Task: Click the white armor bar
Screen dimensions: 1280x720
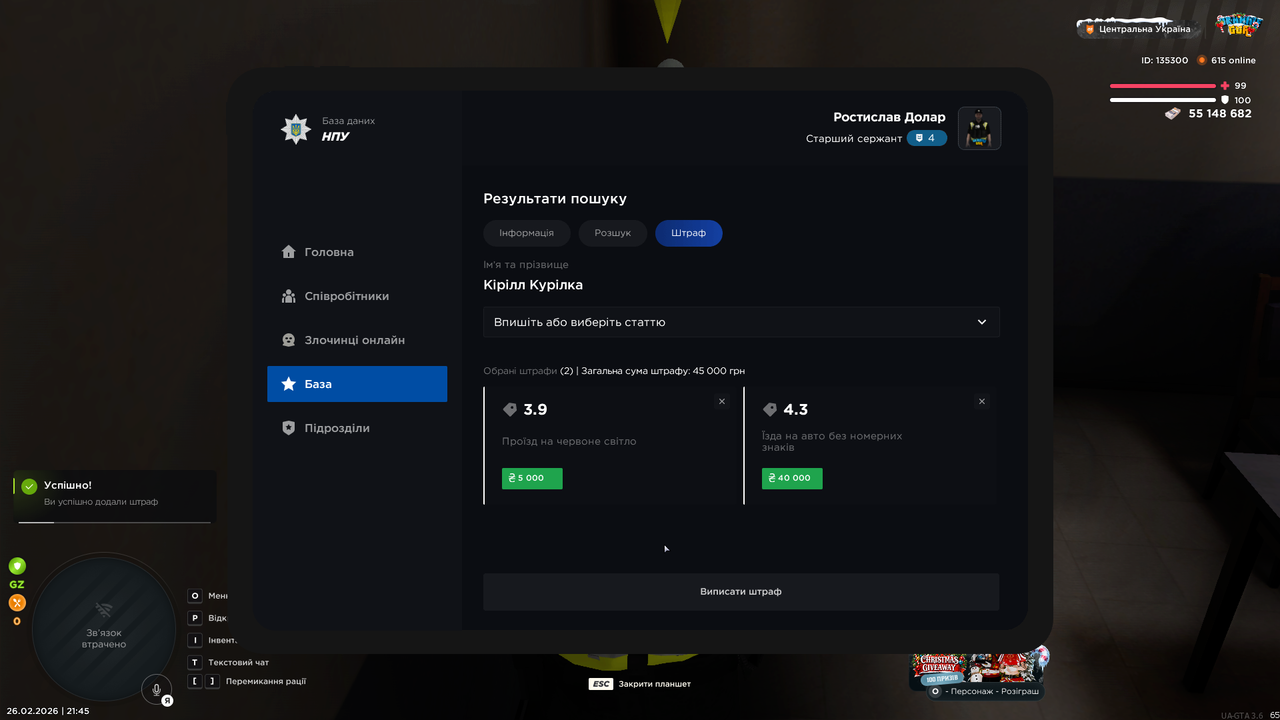Action: 1163,100
